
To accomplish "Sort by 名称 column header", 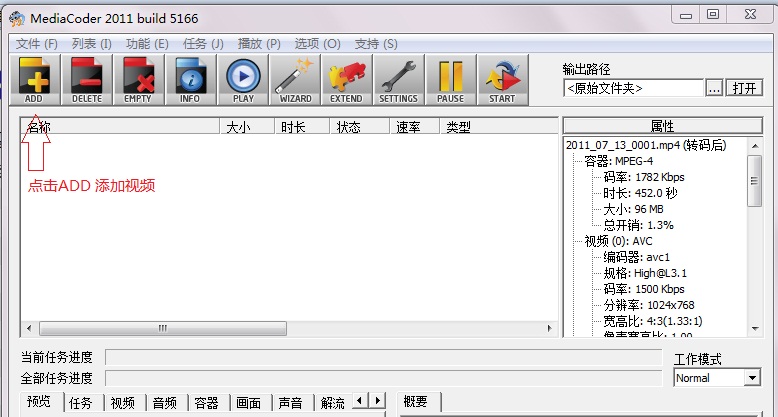I will tap(122, 127).
